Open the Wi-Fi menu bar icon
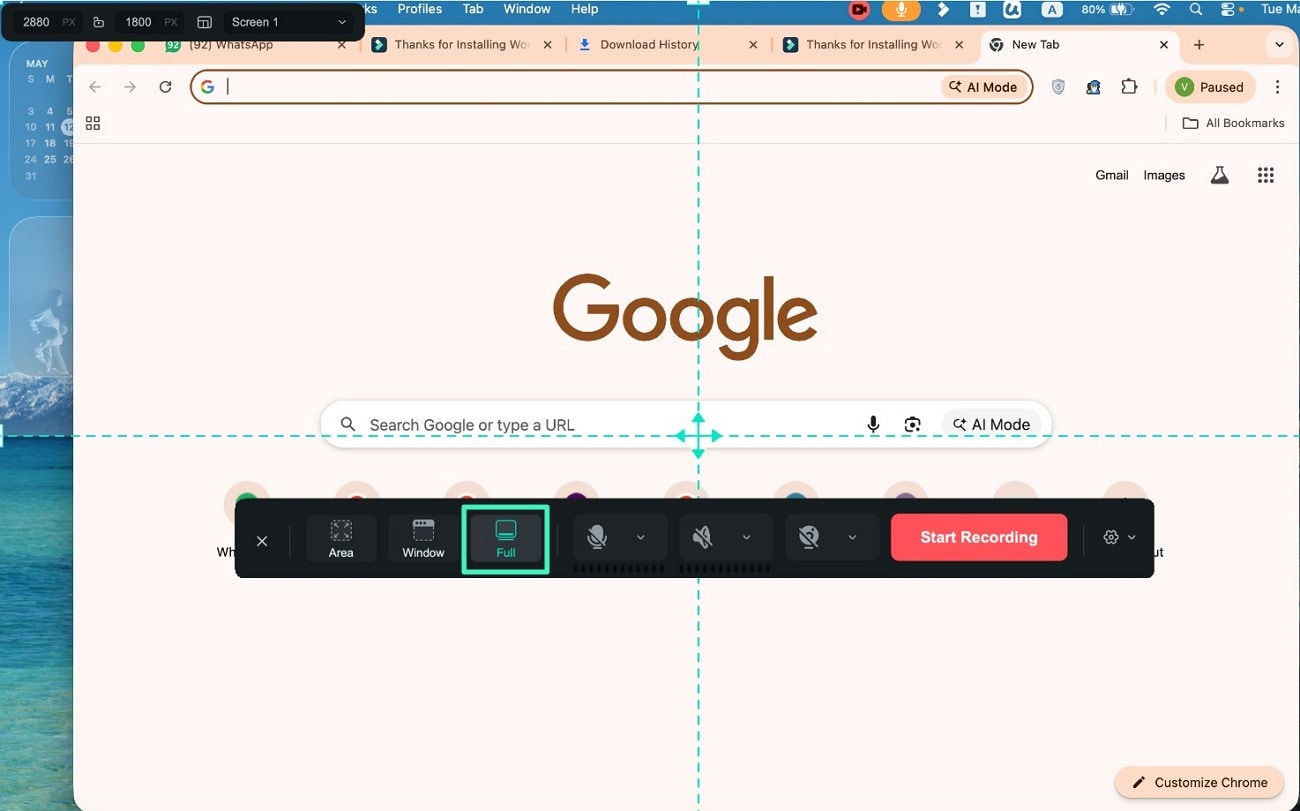Screen dimensions: 1300x811 pos(1162,9)
